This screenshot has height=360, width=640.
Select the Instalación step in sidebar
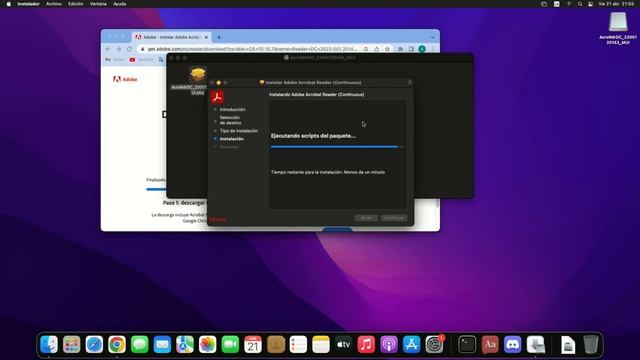tap(231, 139)
